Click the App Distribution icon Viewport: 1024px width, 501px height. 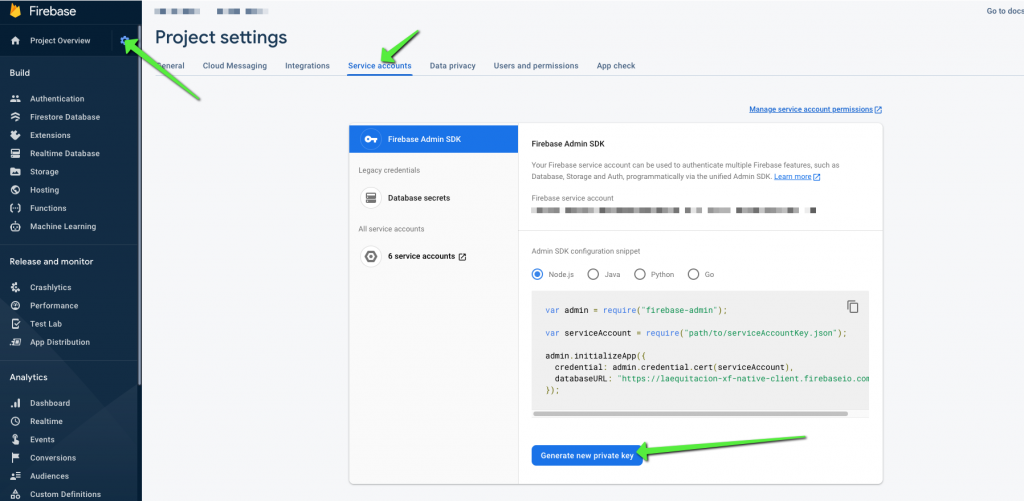click(x=16, y=342)
